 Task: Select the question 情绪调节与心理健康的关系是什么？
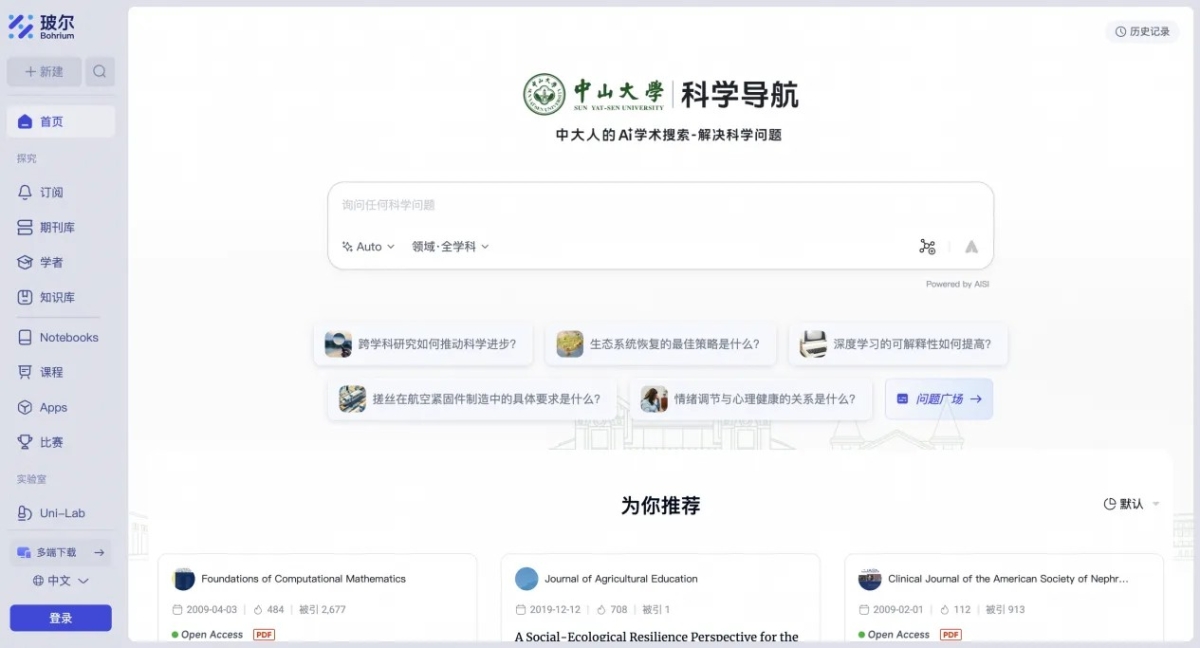tap(751, 399)
